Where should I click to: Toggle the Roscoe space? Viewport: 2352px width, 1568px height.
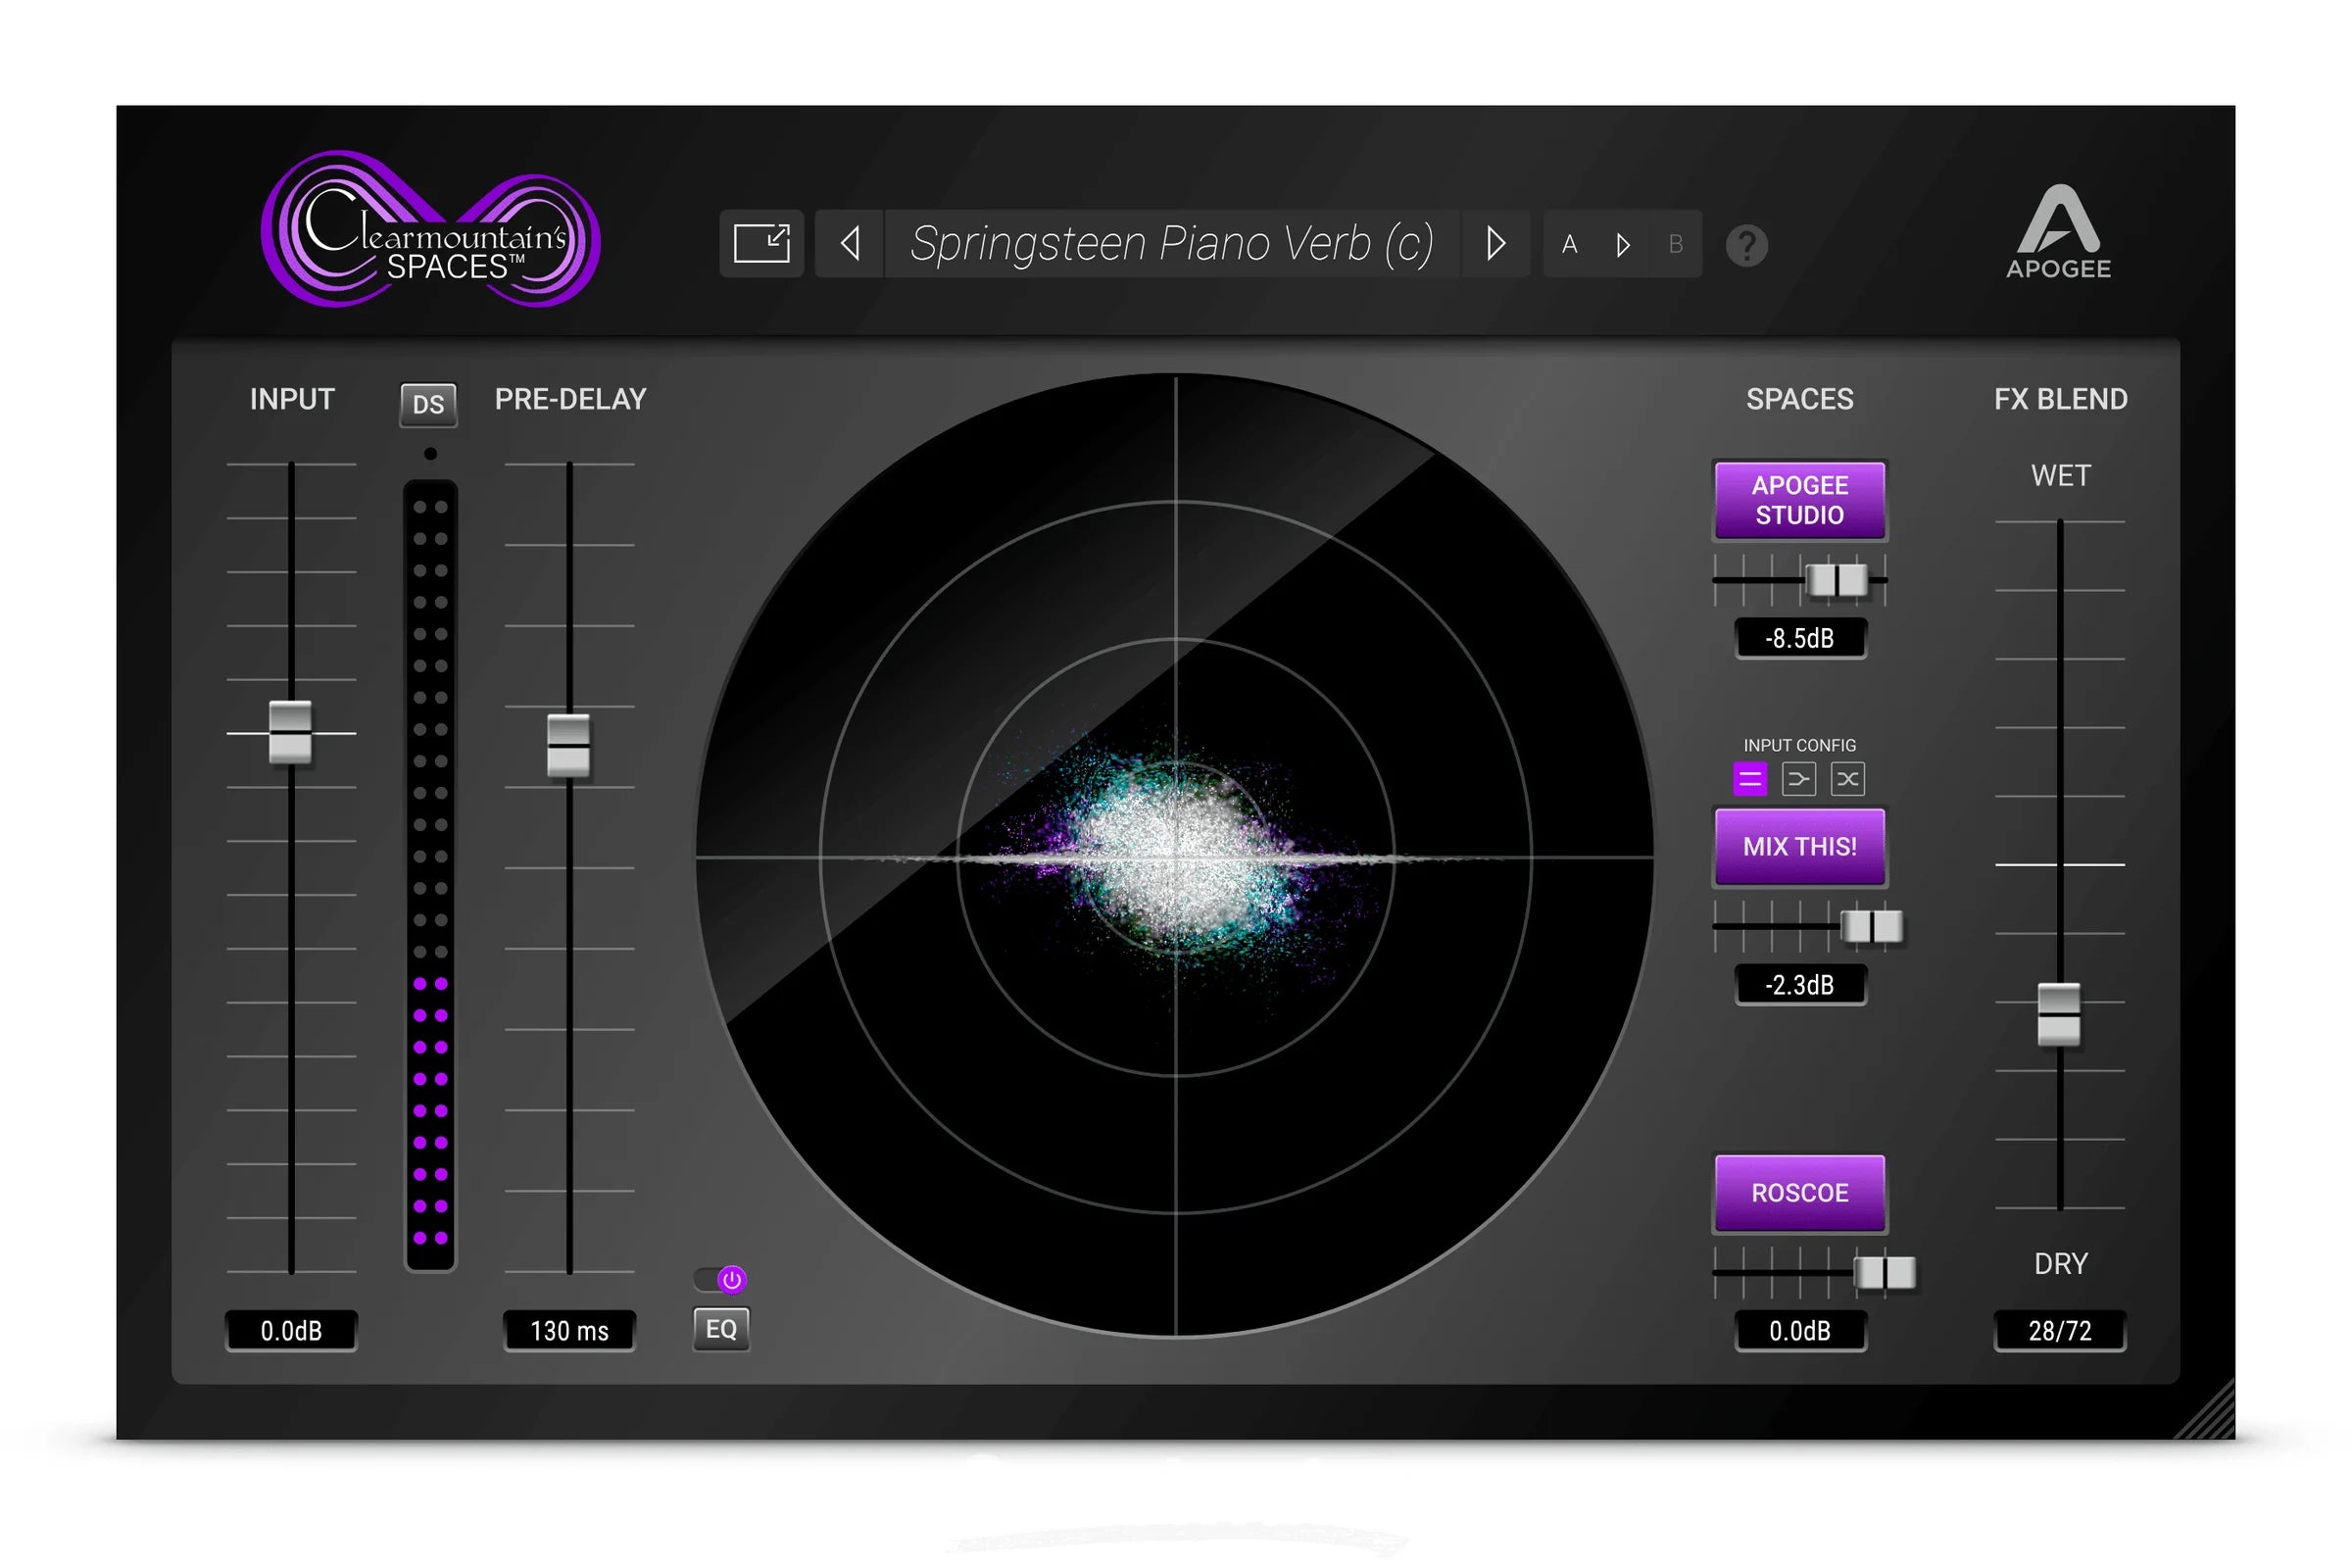(x=1800, y=1193)
